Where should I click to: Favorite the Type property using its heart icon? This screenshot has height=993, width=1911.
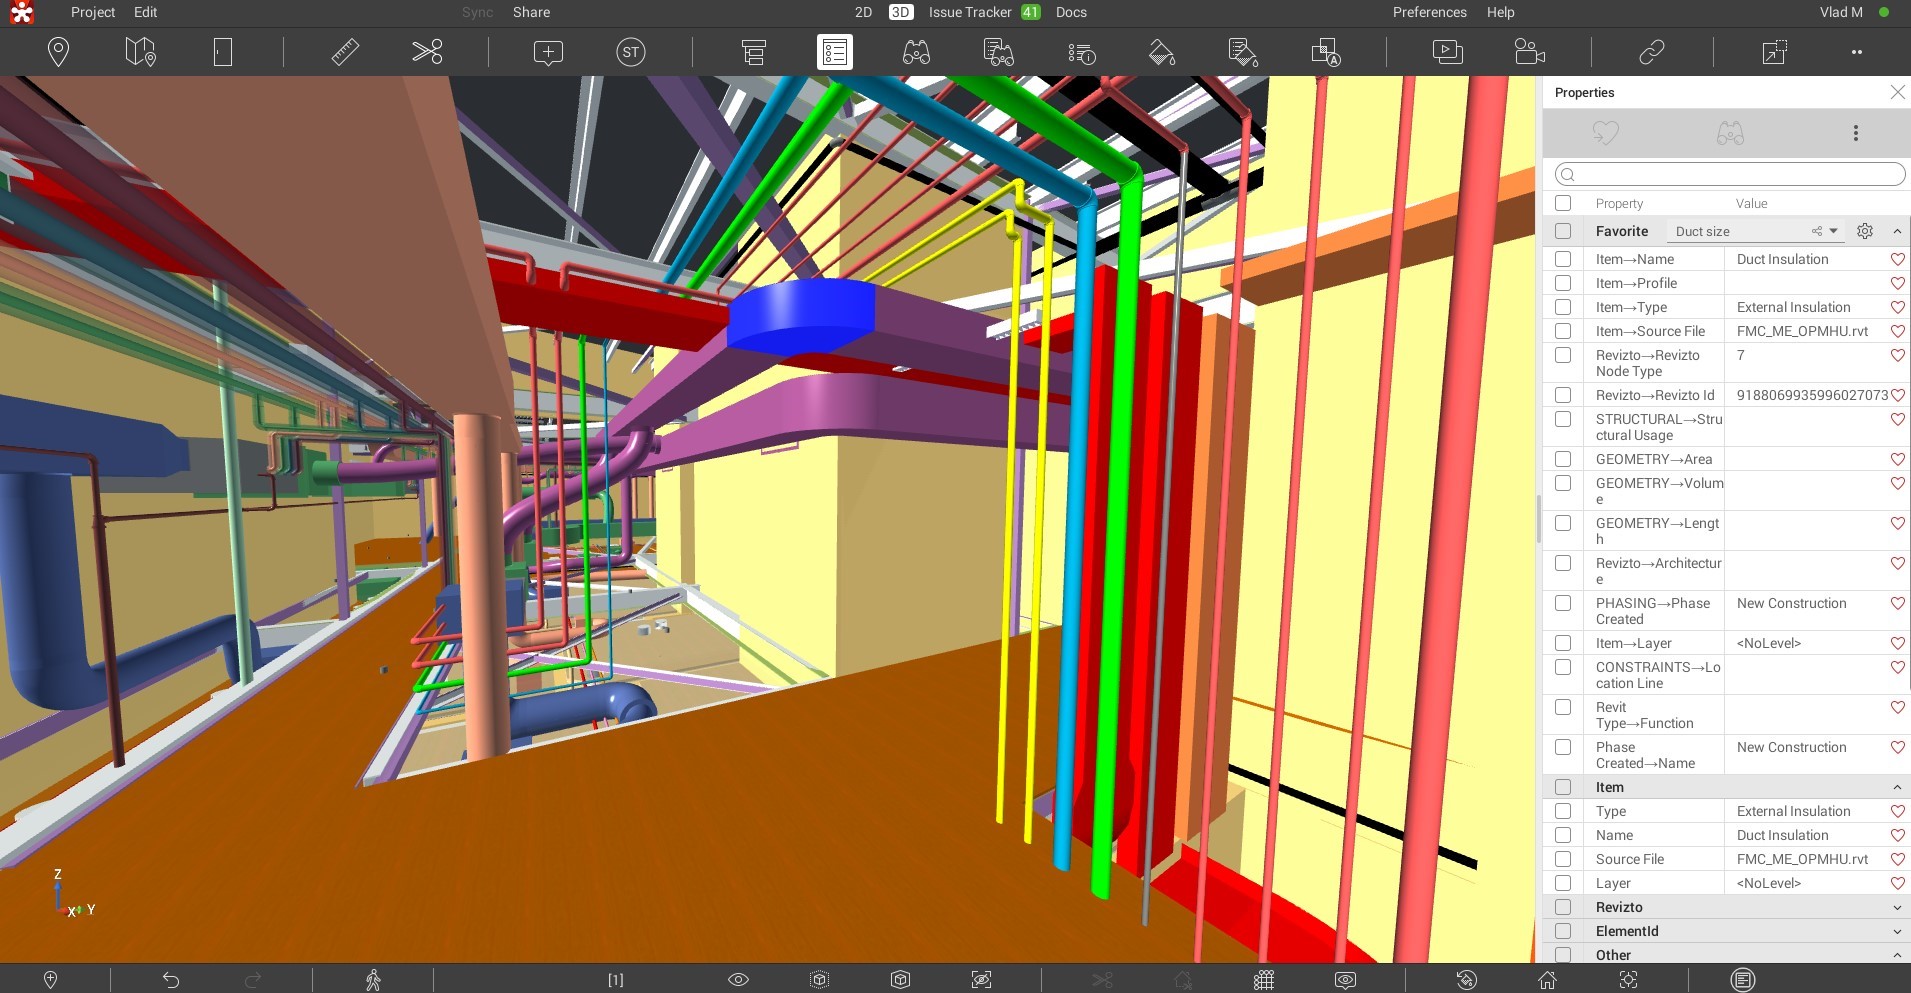click(x=1897, y=811)
